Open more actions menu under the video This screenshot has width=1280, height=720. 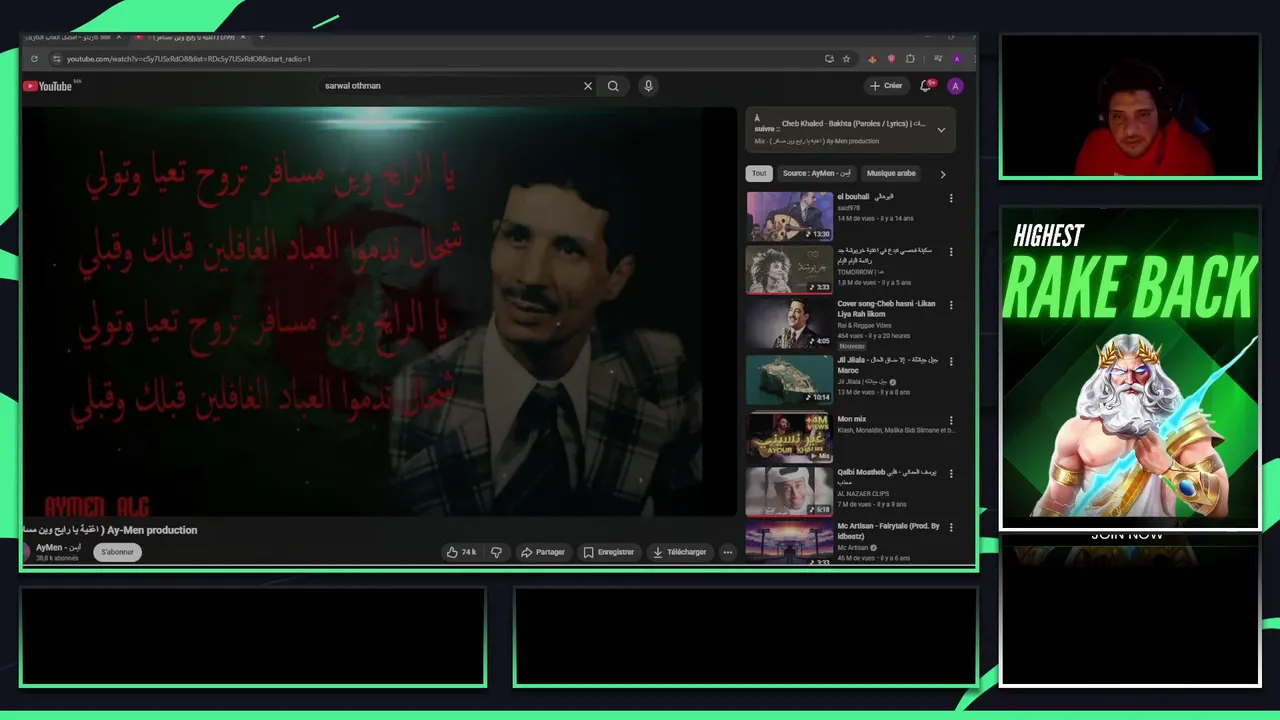point(728,552)
